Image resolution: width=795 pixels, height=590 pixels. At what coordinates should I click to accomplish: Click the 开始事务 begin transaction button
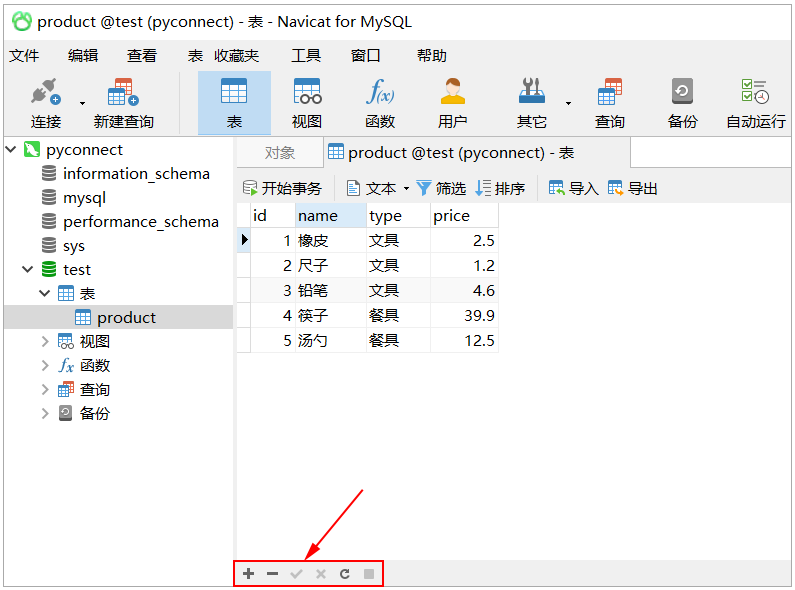(282, 189)
